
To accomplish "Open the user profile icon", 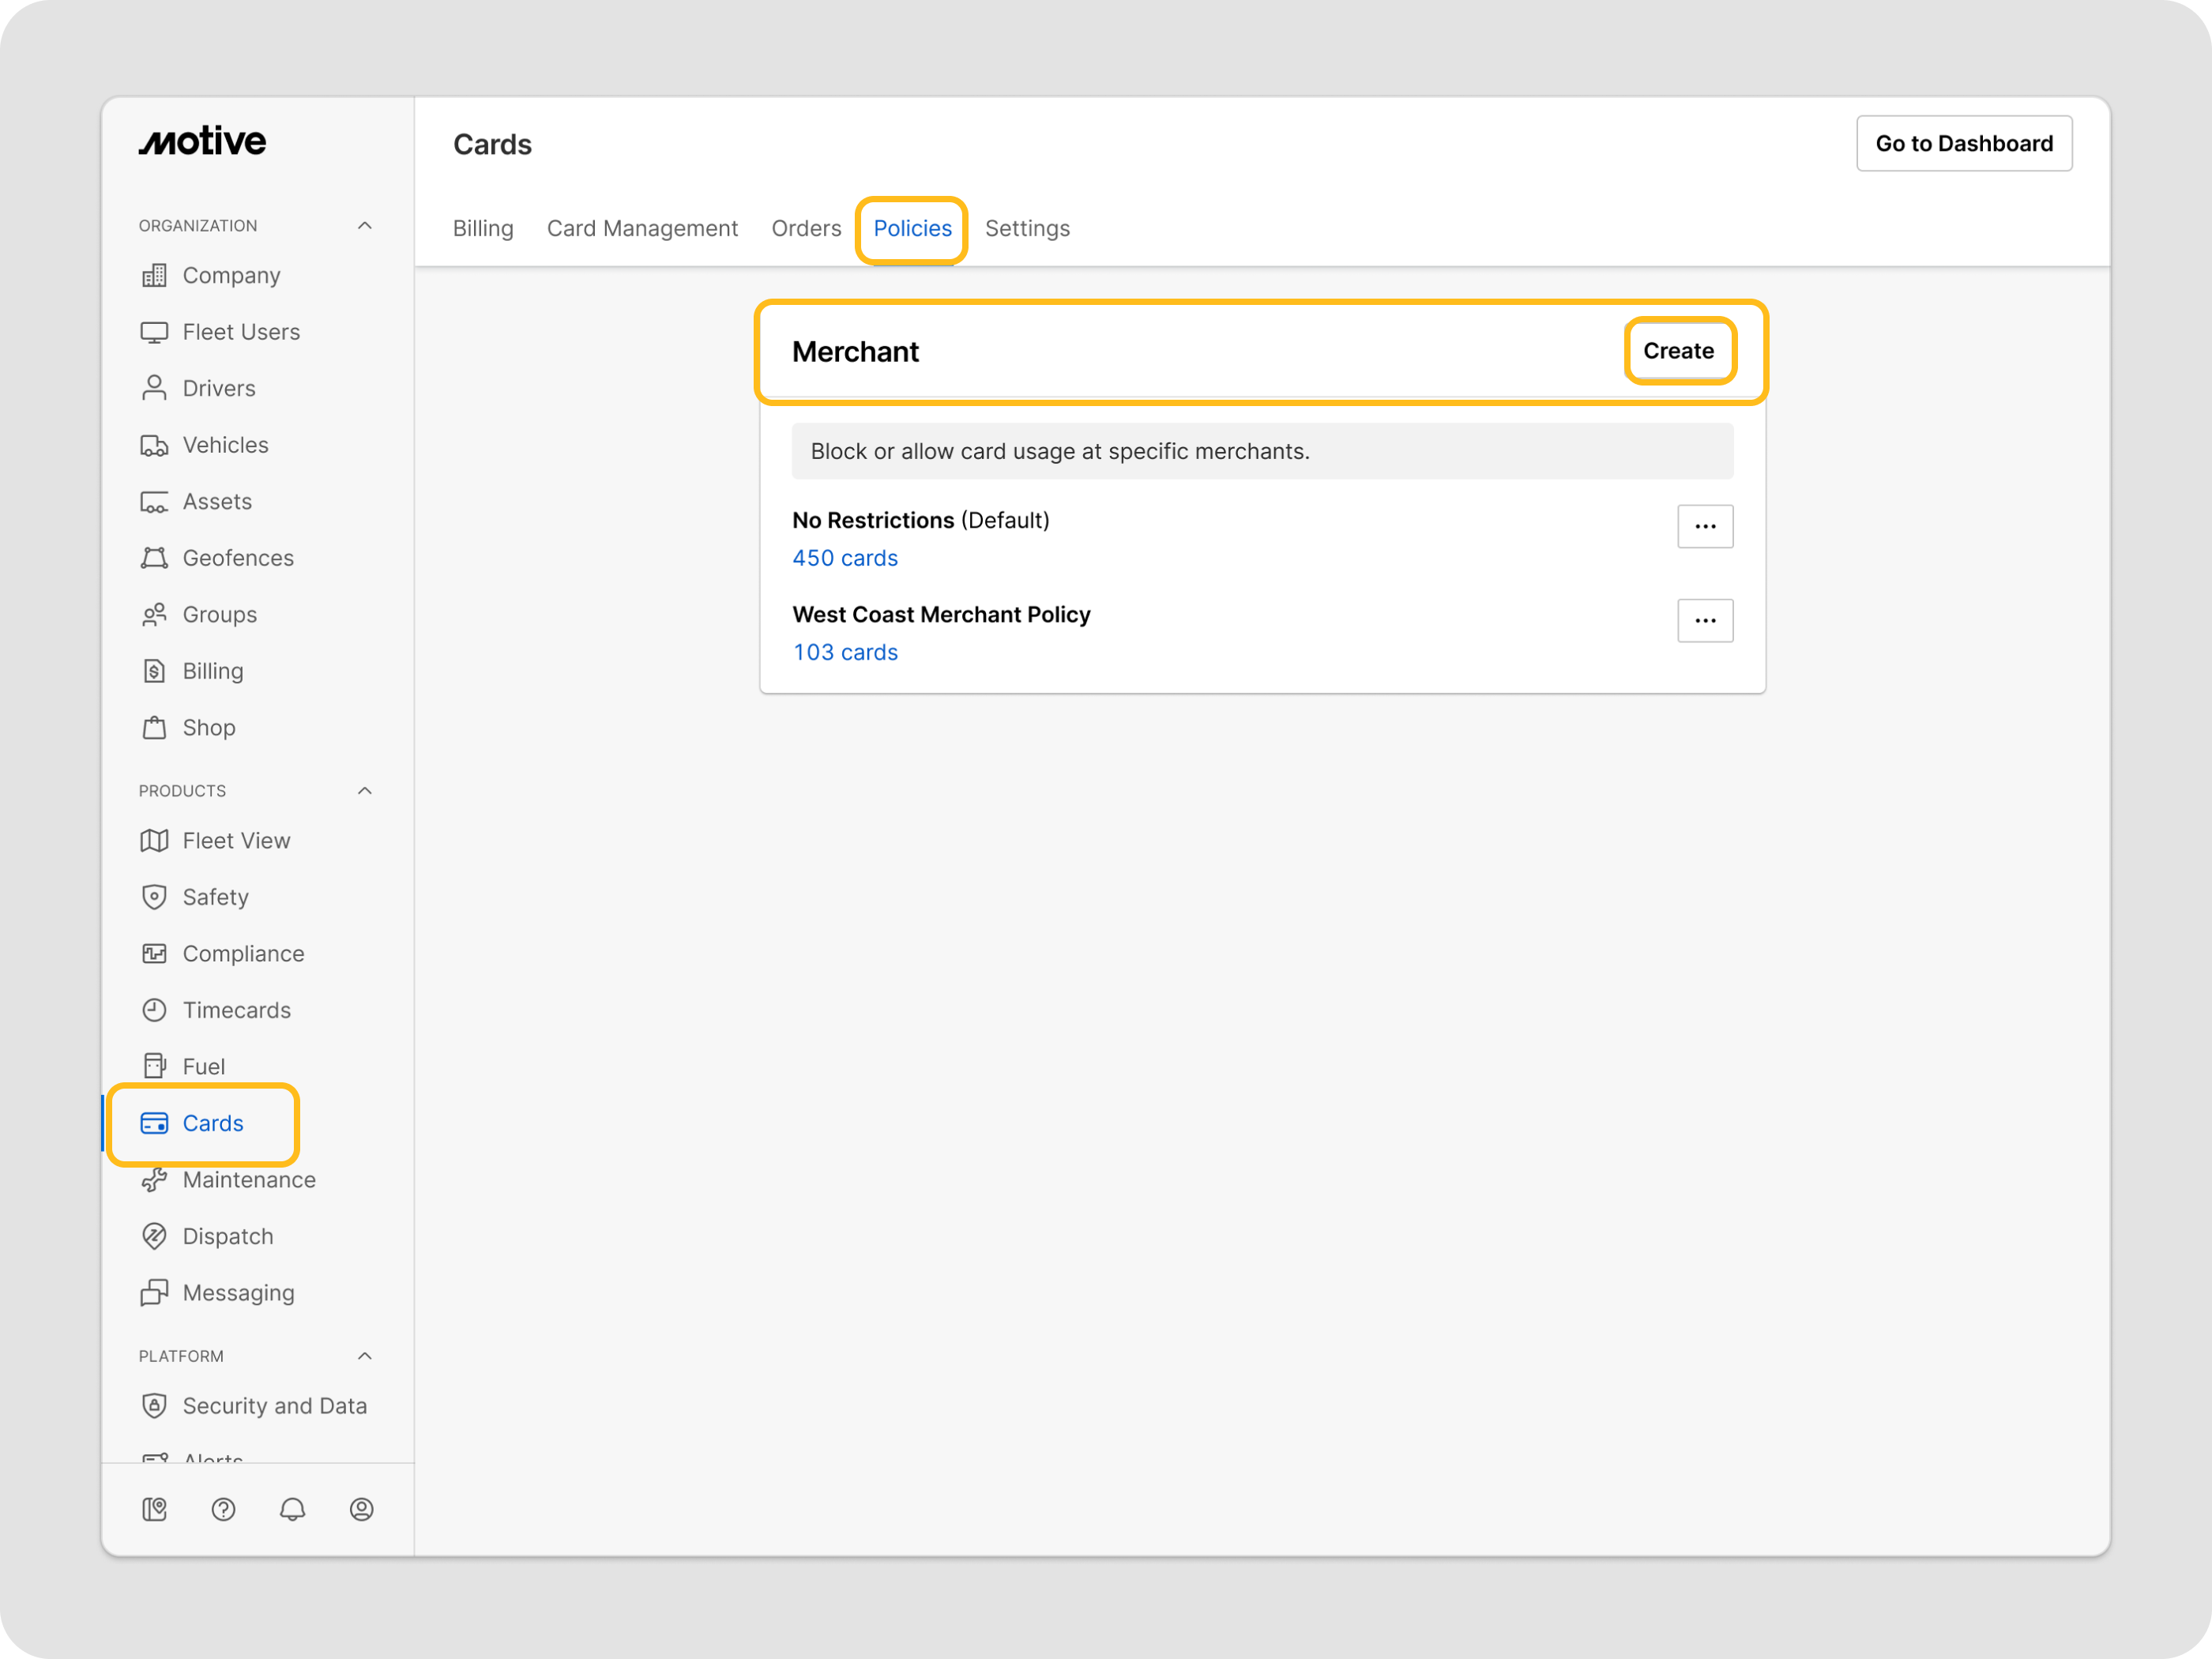I will [361, 1509].
